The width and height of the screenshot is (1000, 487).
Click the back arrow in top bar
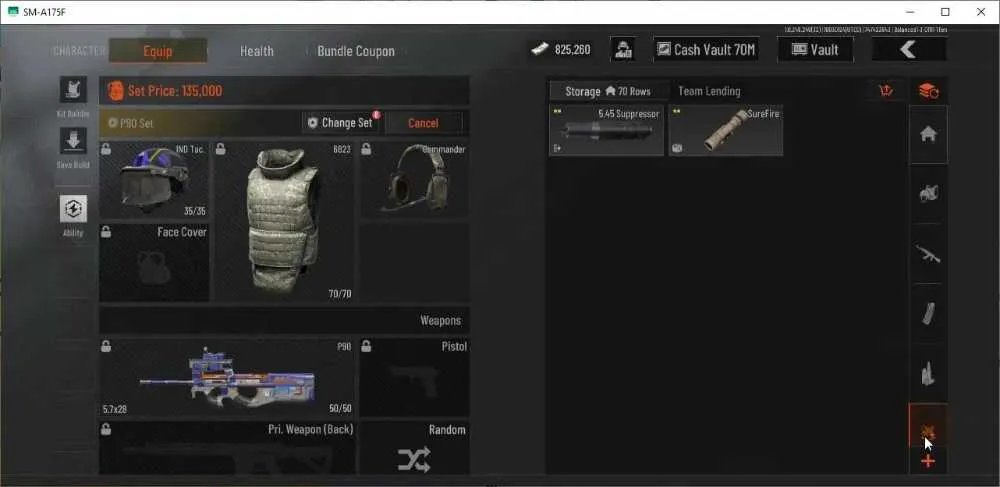coord(908,49)
